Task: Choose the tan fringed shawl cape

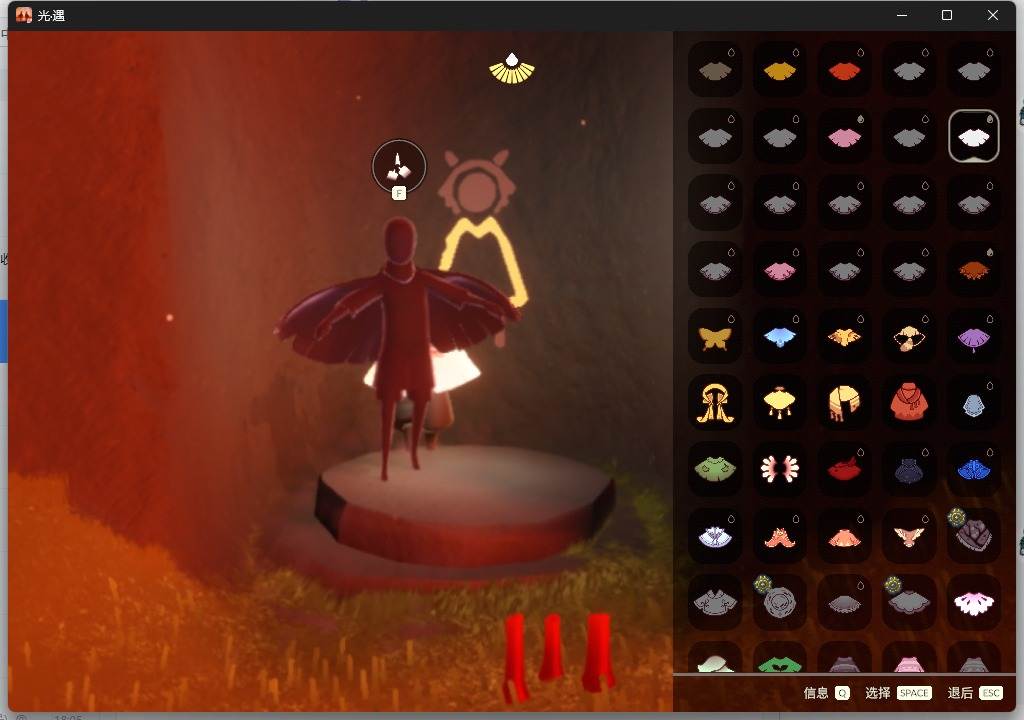Action: 844,402
